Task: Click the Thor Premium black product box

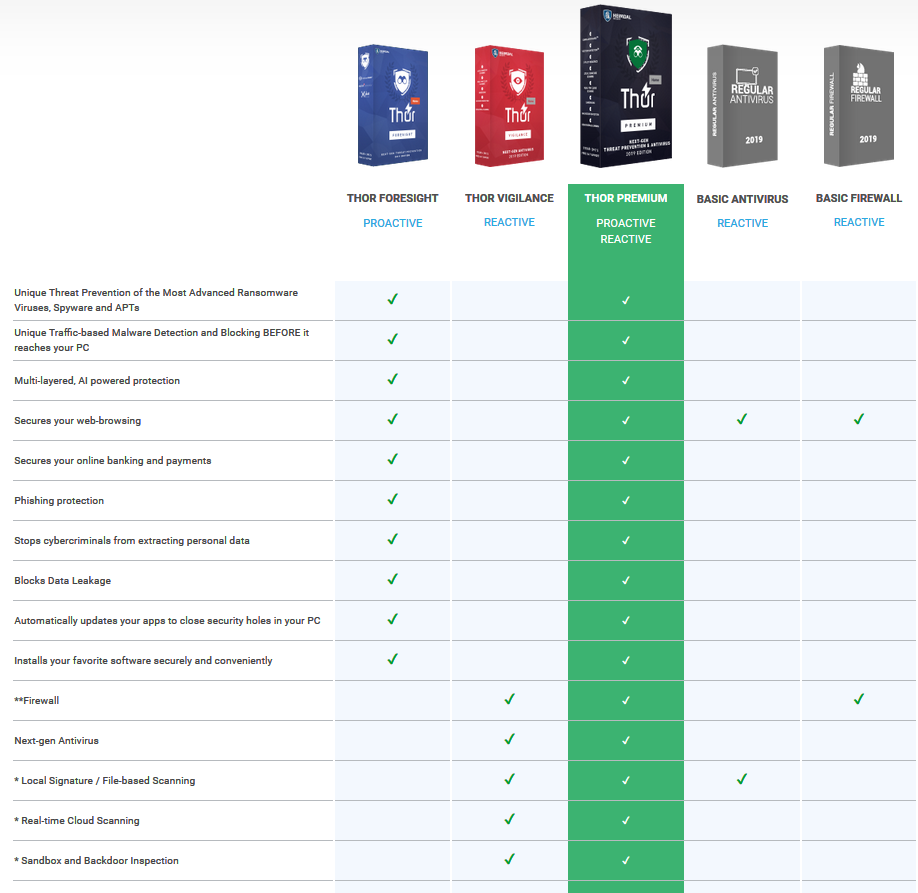Action: [626, 88]
